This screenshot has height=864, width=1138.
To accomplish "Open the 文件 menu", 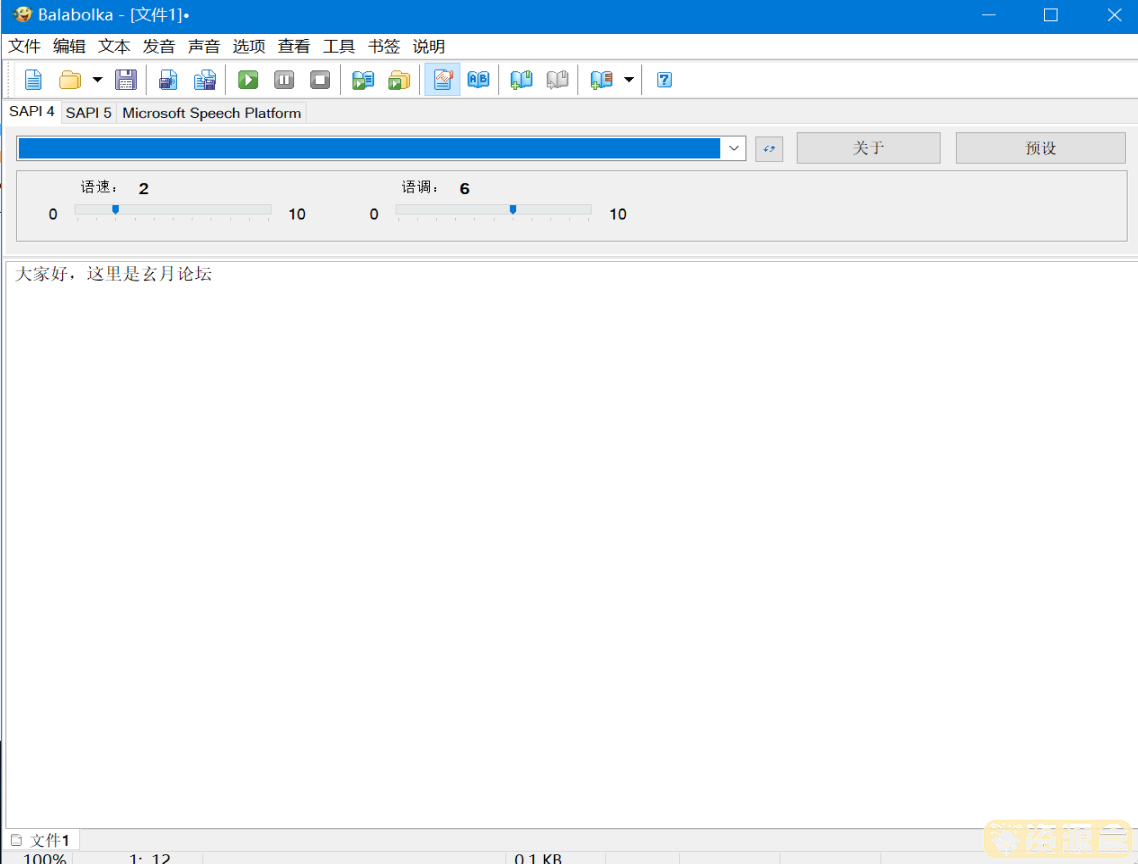I will [25, 46].
